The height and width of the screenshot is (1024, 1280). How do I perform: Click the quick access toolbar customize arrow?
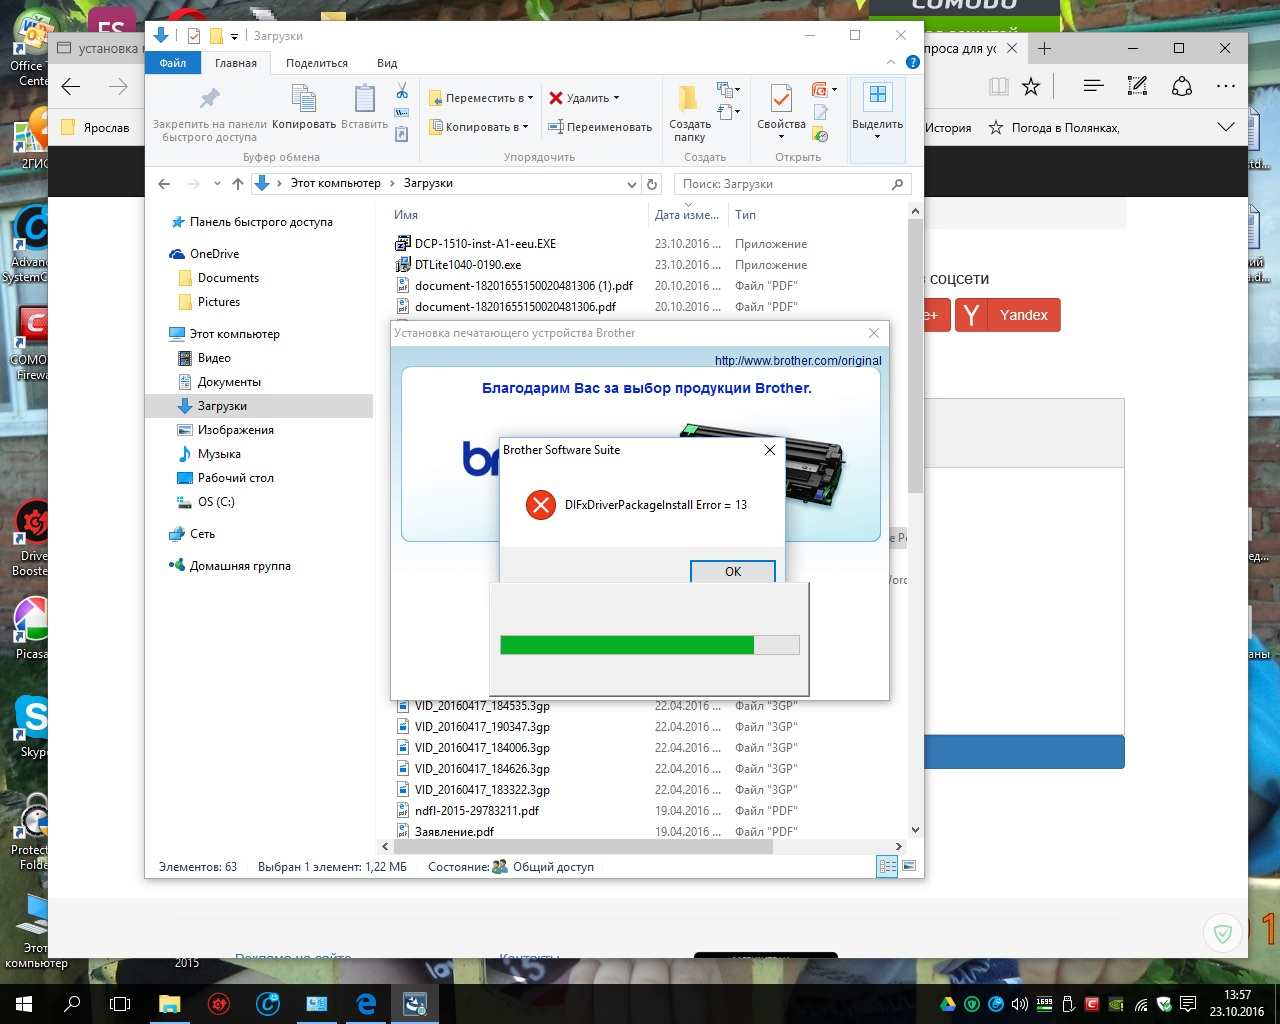click(x=235, y=36)
